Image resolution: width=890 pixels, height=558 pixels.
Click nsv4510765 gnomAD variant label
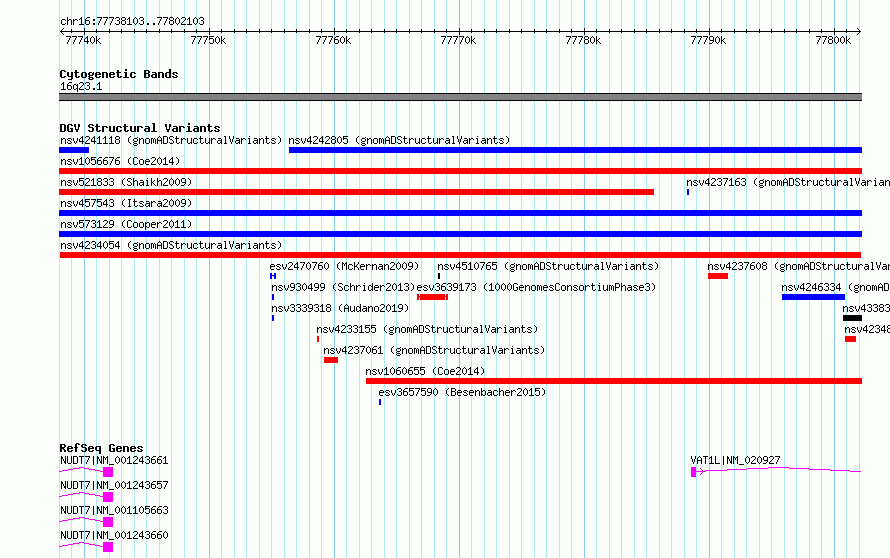pyautogui.click(x=548, y=266)
